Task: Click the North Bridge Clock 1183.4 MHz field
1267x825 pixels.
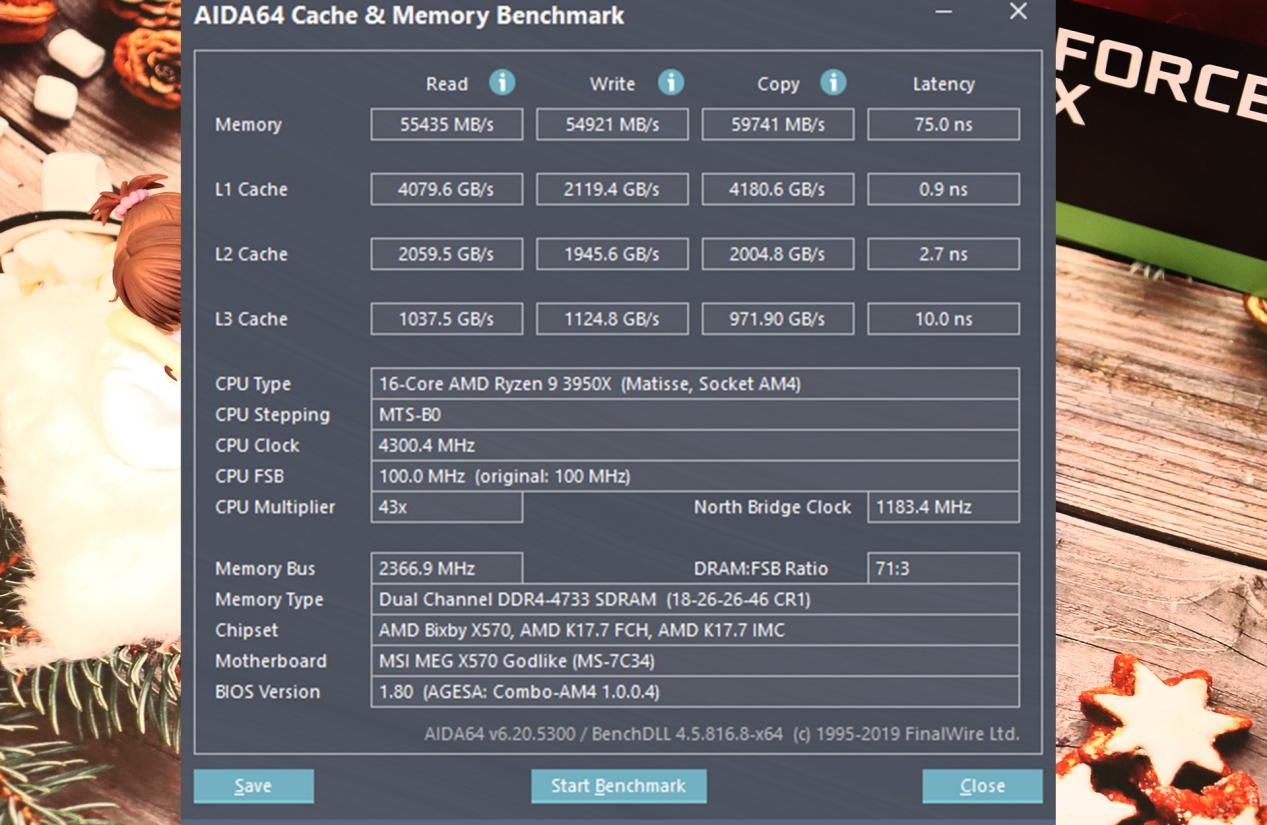Action: coord(943,507)
